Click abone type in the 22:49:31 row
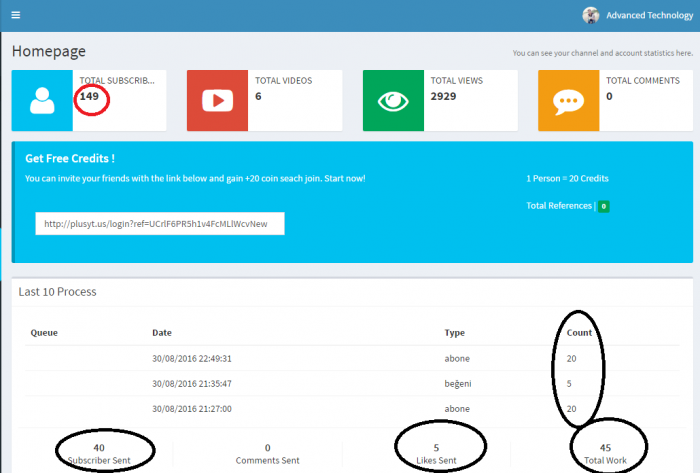Image resolution: width=700 pixels, height=473 pixels. pyautogui.click(x=457, y=359)
